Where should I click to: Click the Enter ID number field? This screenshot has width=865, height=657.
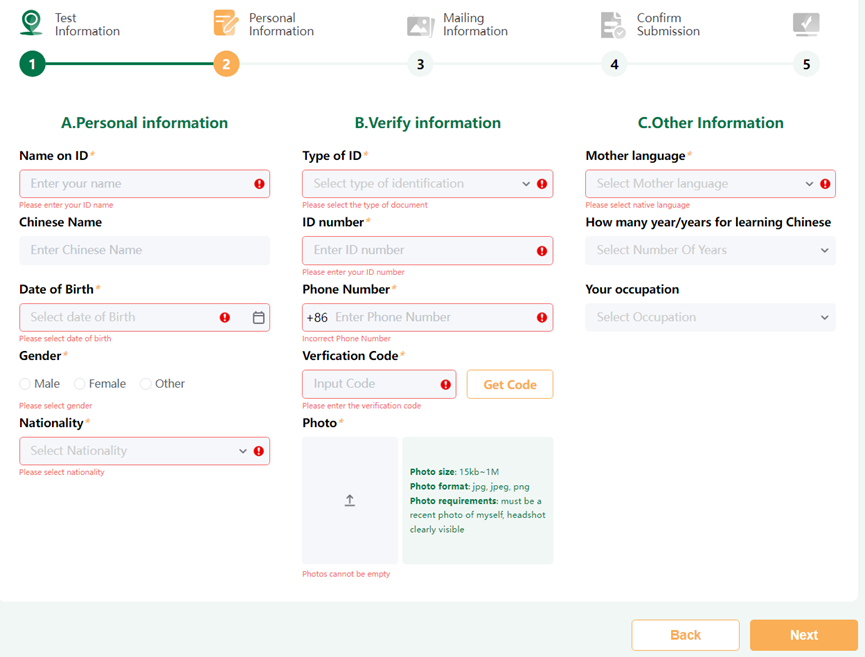(x=420, y=250)
